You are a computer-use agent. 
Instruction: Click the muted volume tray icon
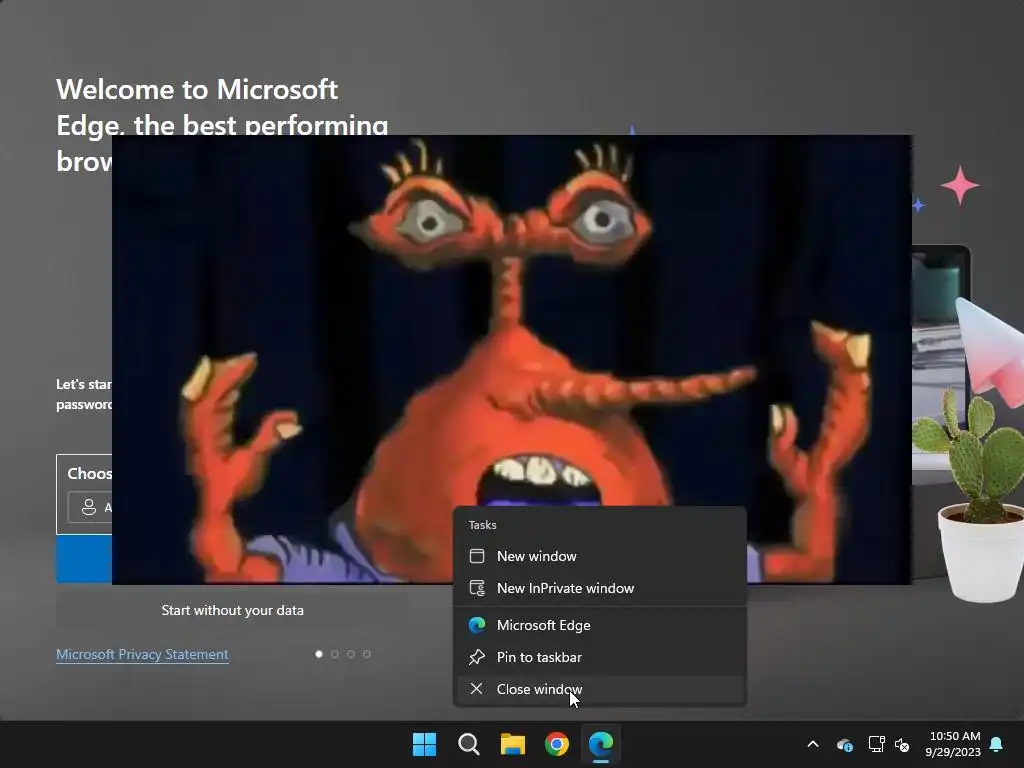coord(902,744)
